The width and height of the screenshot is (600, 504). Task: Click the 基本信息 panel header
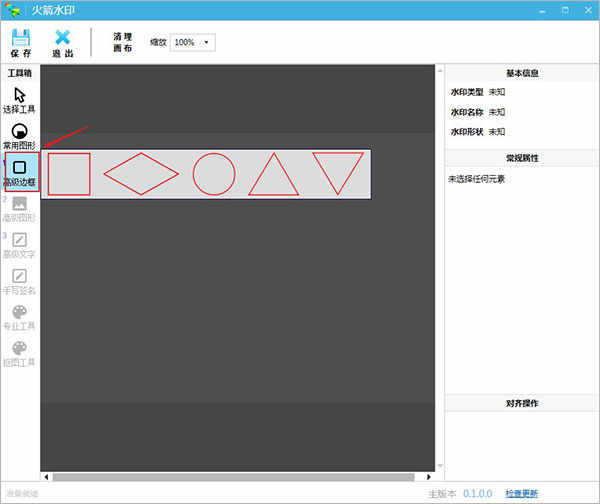pos(522,73)
